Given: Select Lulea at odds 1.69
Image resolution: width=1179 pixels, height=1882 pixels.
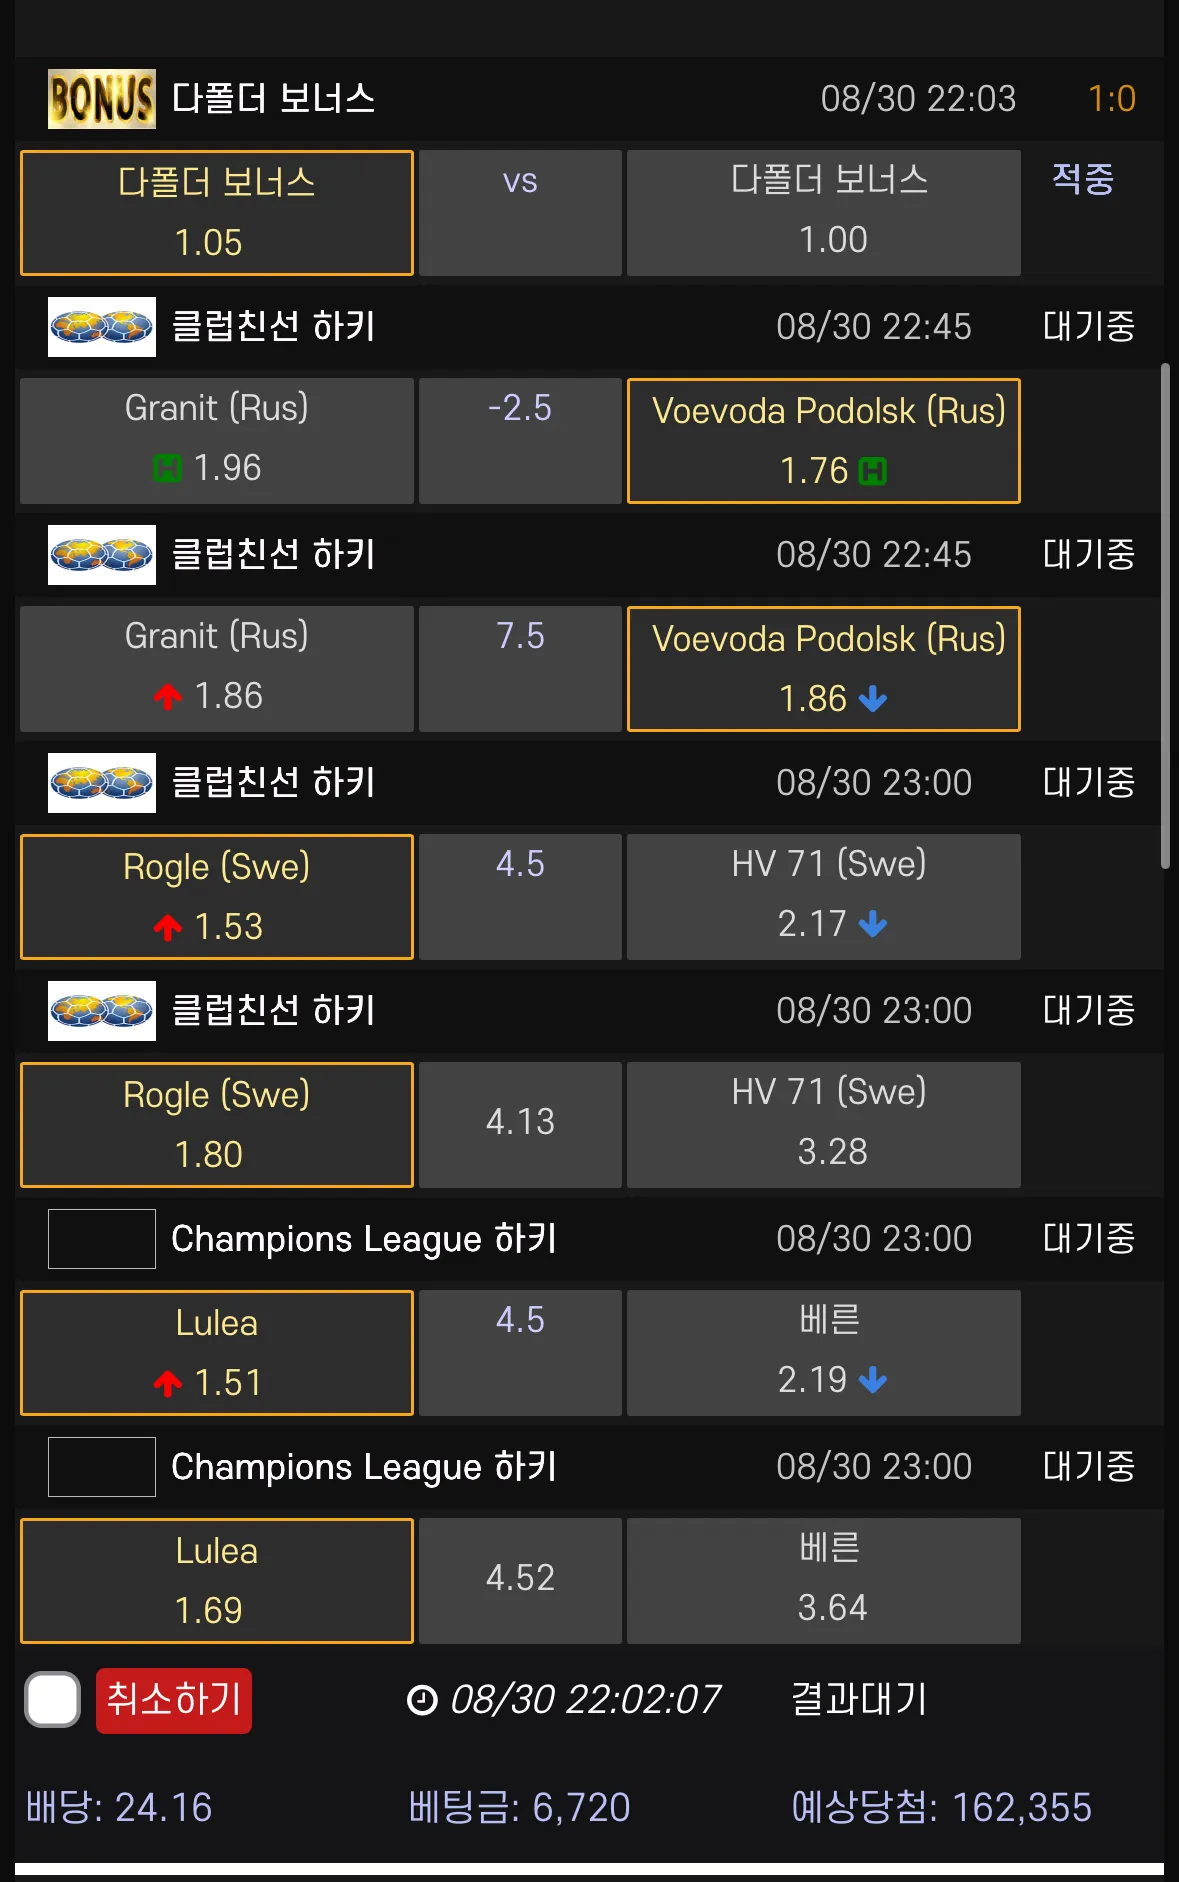Looking at the screenshot, I should (217, 1580).
